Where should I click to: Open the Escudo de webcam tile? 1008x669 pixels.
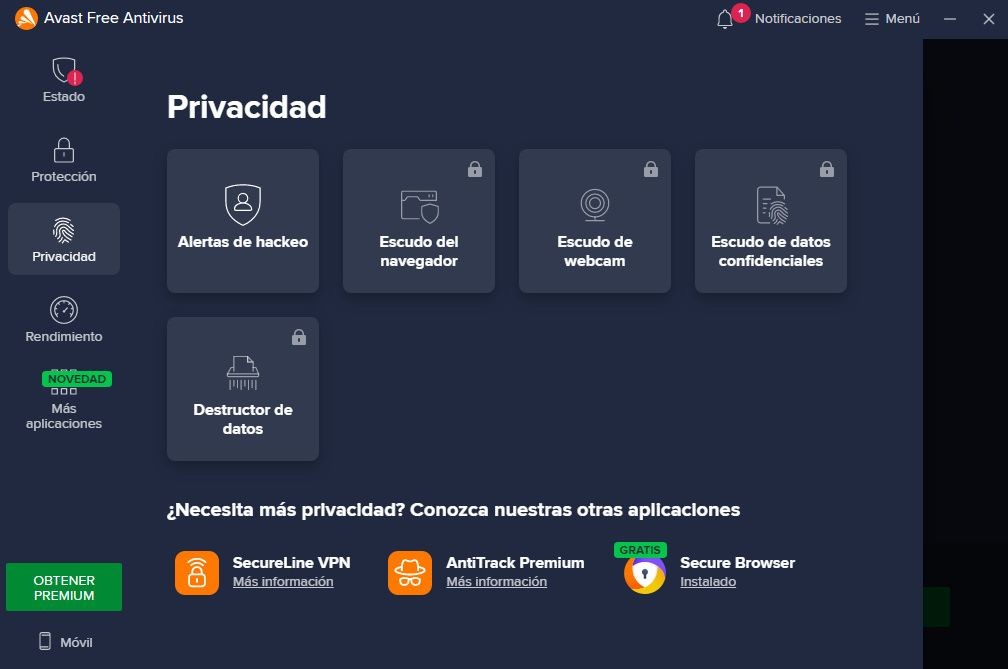pos(595,221)
